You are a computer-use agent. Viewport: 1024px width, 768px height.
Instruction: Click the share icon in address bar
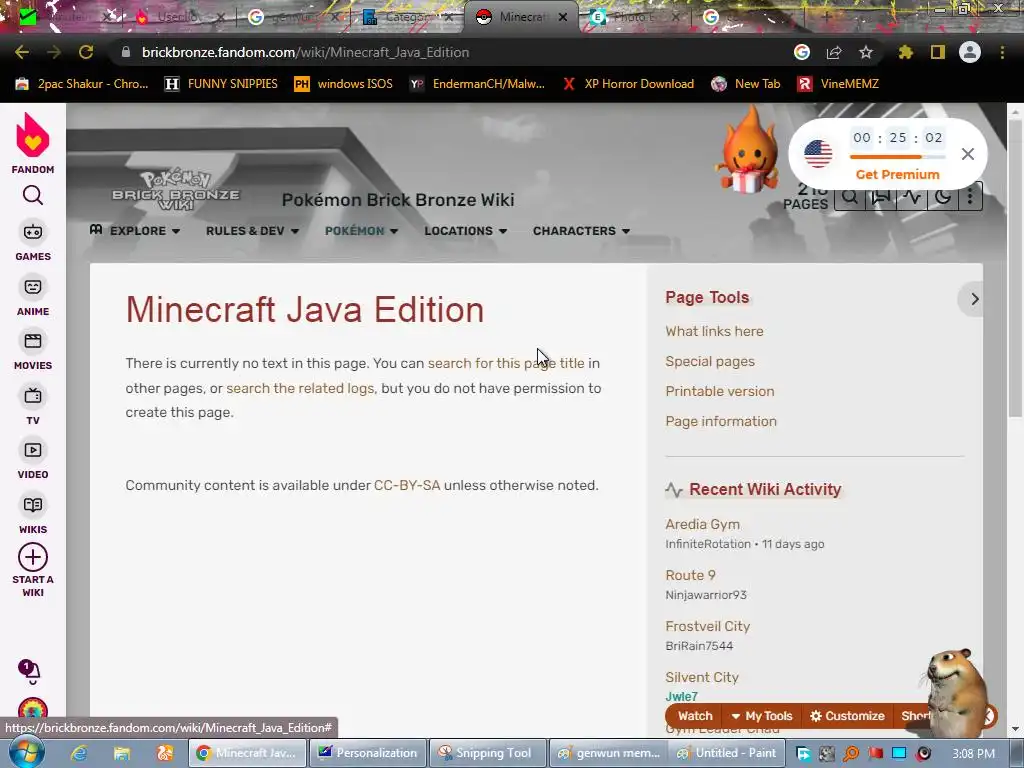(x=834, y=52)
